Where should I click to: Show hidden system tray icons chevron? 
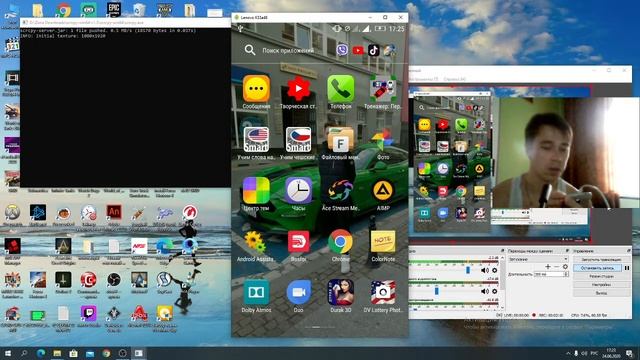point(568,353)
